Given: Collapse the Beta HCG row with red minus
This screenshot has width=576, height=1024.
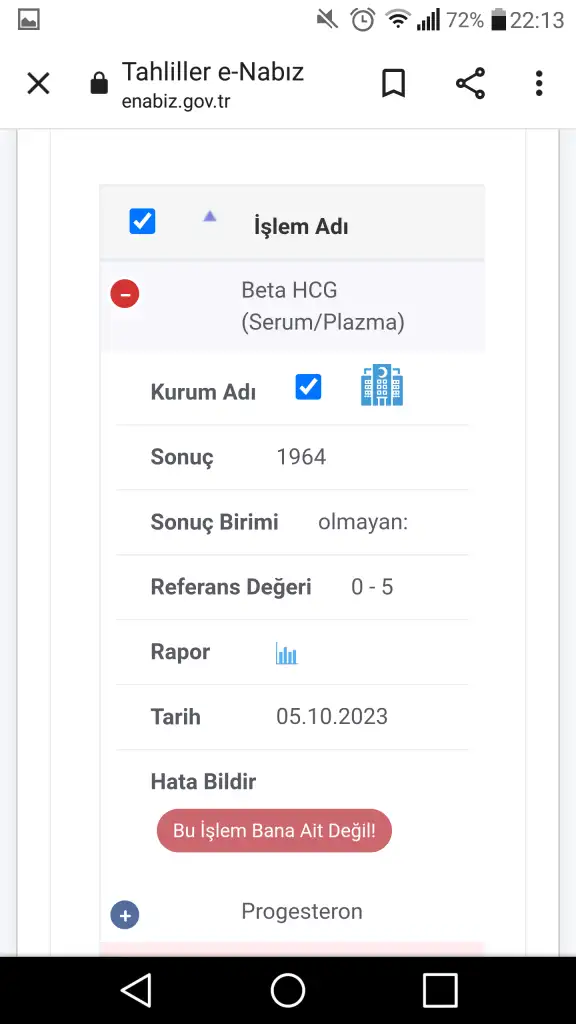Looking at the screenshot, I should pyautogui.click(x=125, y=293).
